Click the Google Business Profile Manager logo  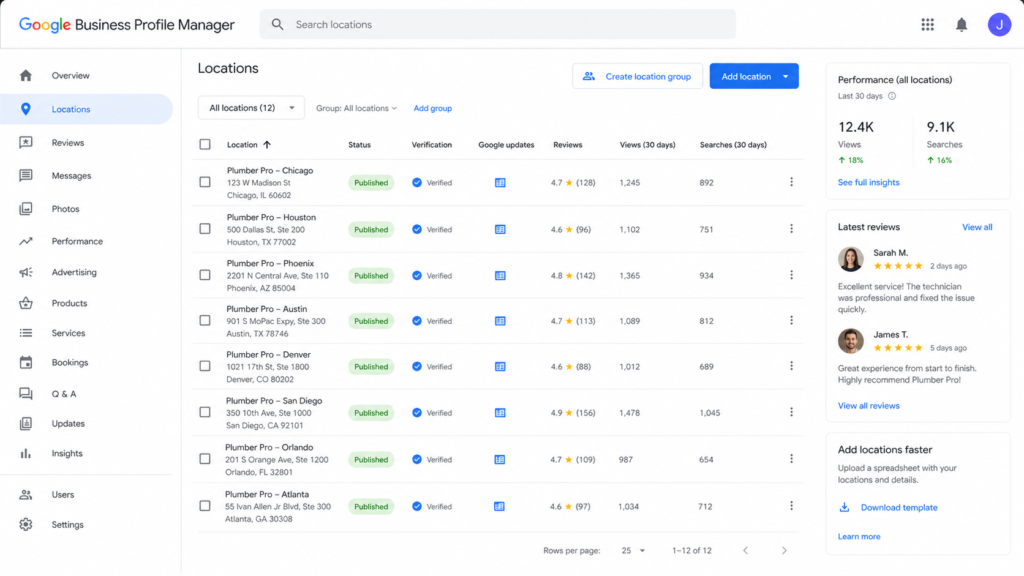126,25
